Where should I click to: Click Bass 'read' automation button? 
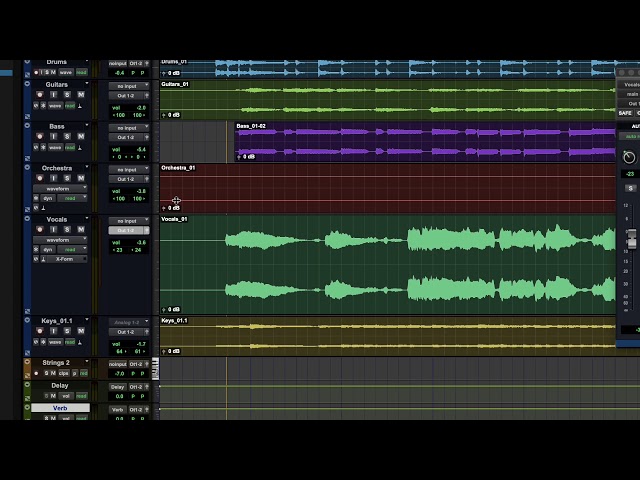pos(70,147)
